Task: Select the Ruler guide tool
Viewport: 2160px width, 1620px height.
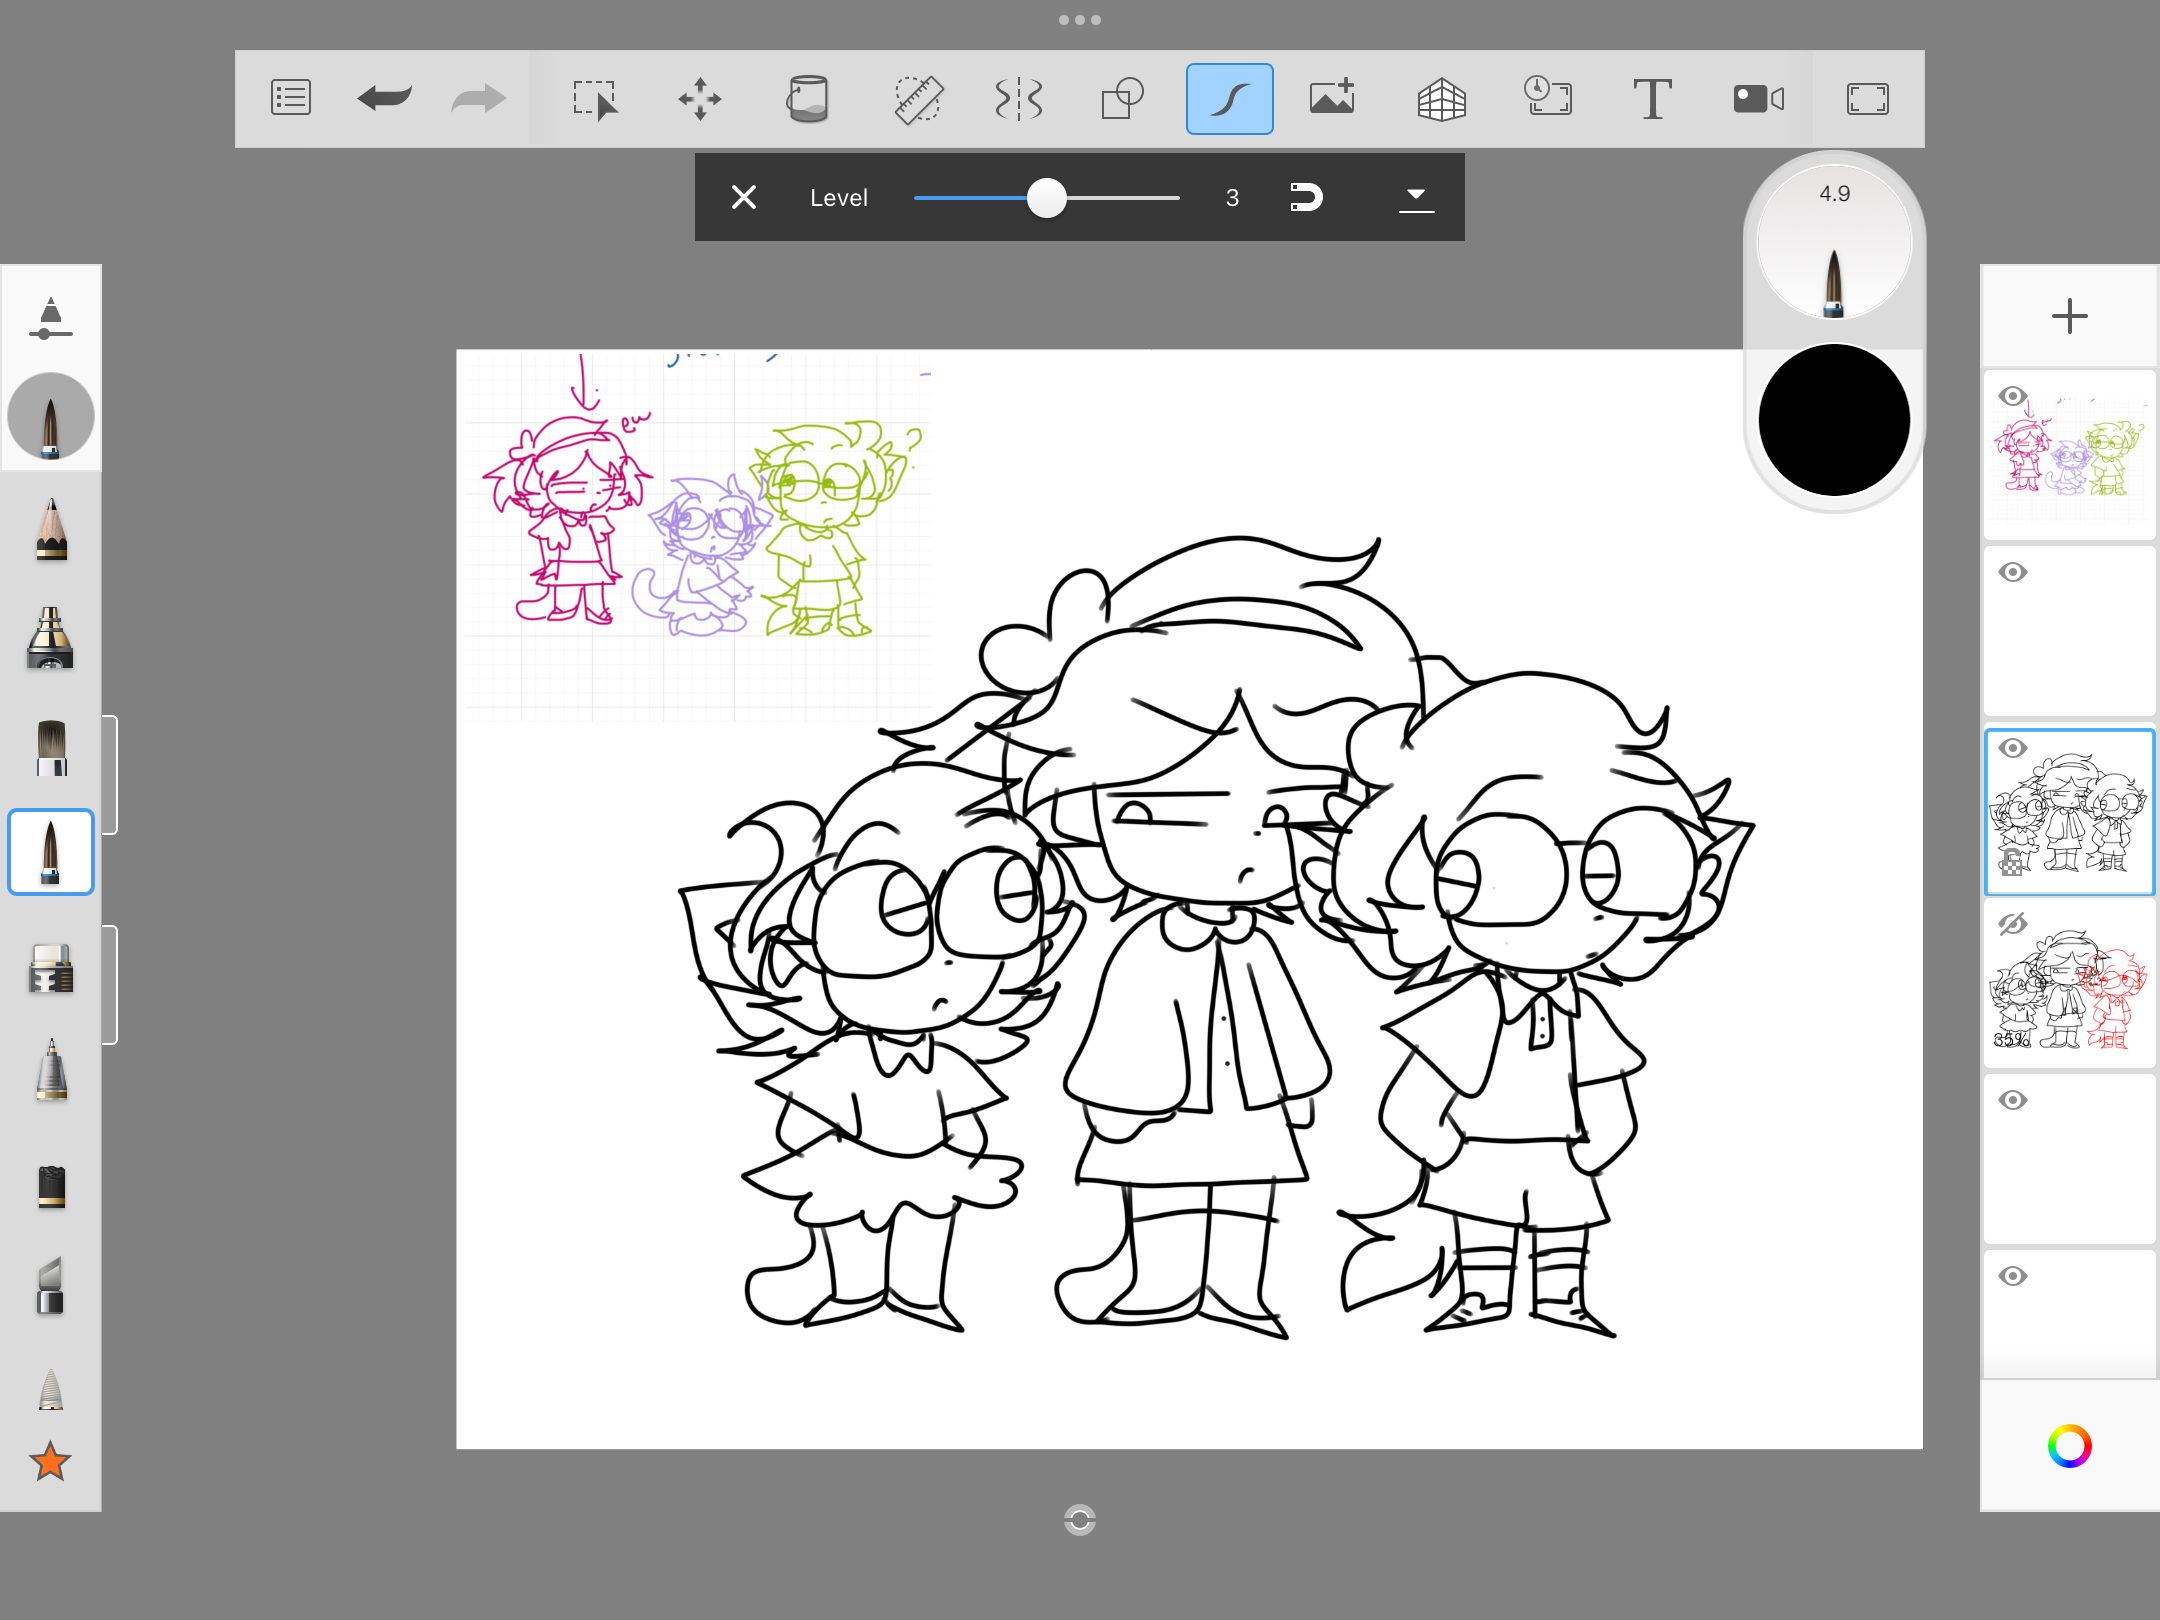Action: pos(917,99)
